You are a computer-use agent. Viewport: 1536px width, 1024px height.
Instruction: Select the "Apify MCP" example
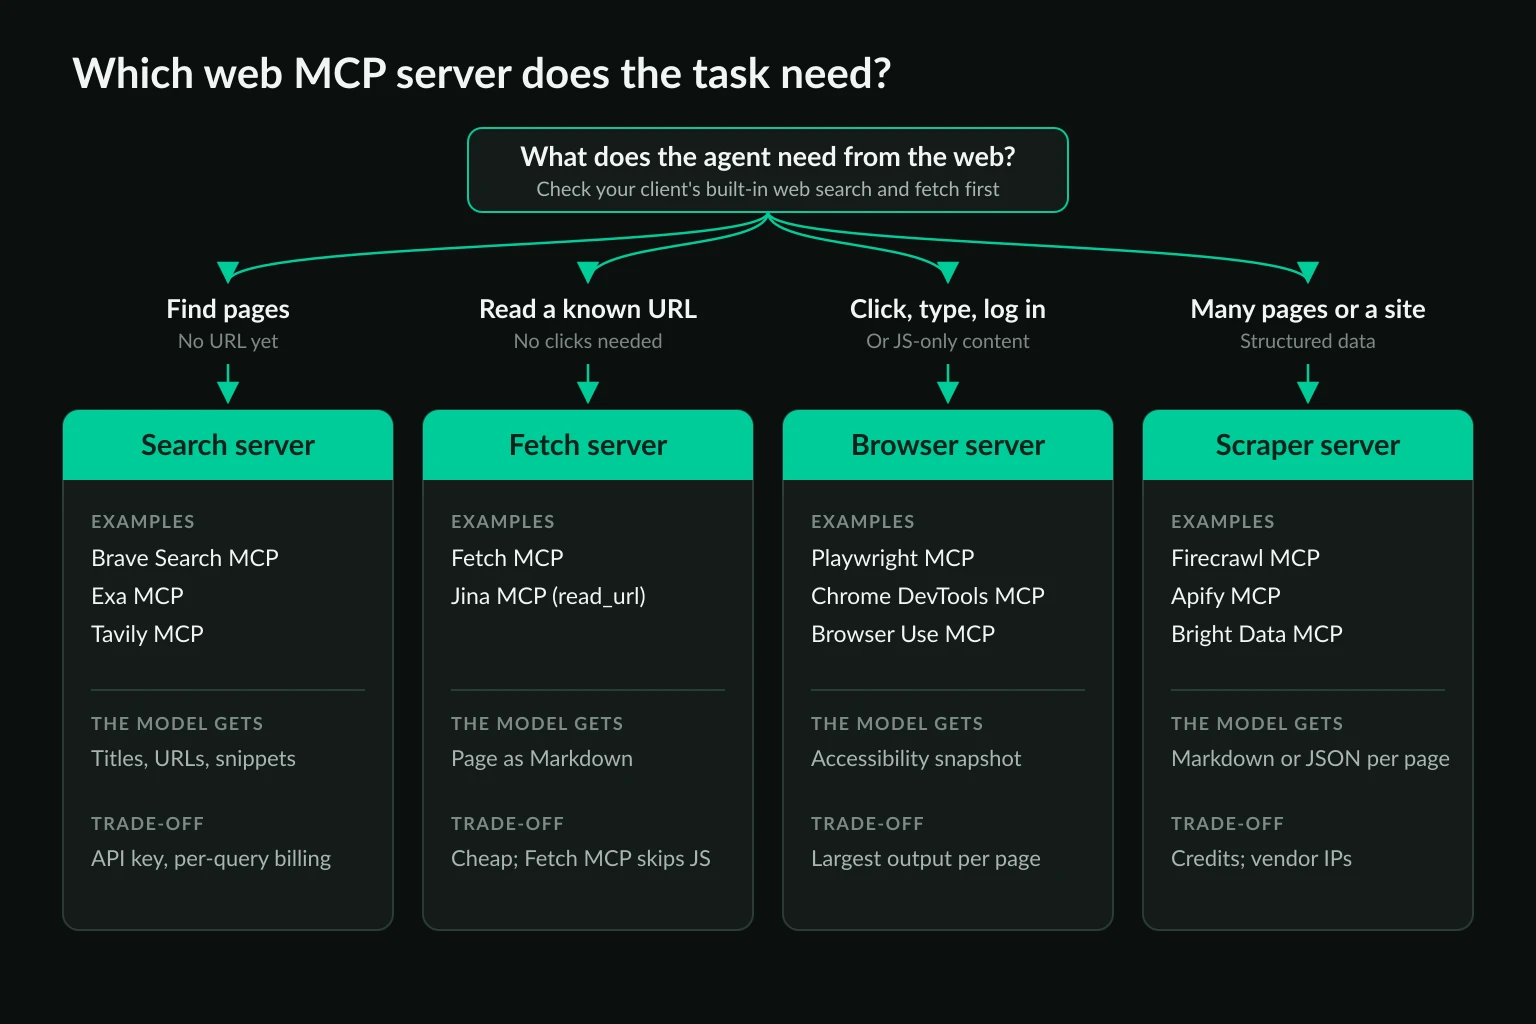pos(1226,596)
